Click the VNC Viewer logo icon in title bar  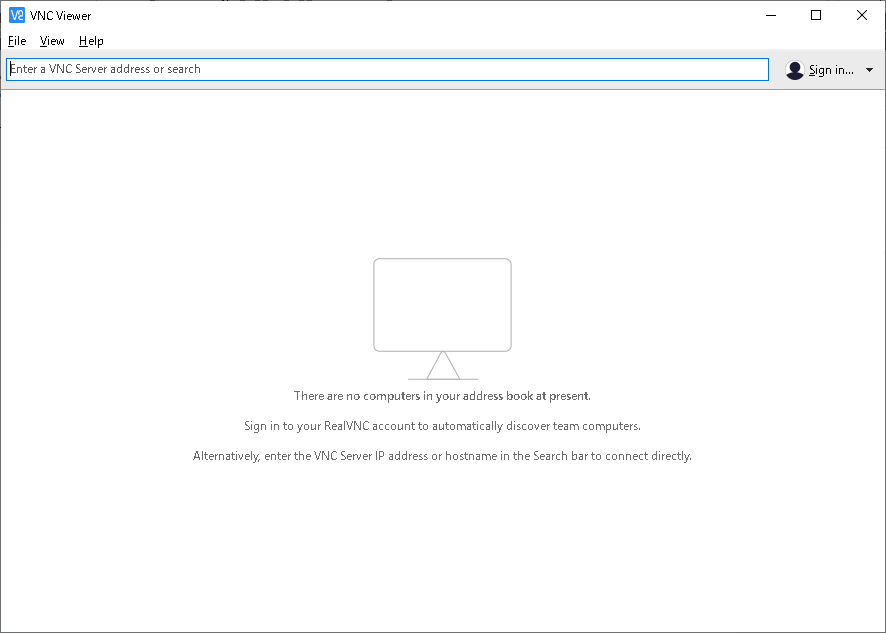click(17, 15)
